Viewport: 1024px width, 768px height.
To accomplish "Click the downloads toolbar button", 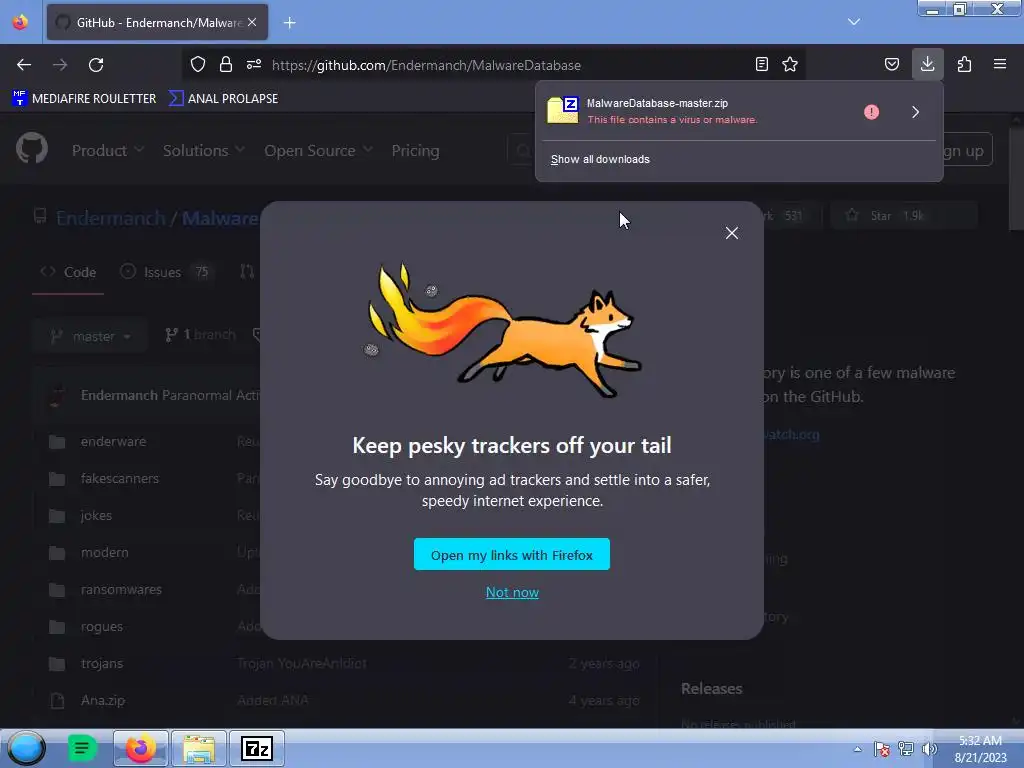I will pos(927,64).
